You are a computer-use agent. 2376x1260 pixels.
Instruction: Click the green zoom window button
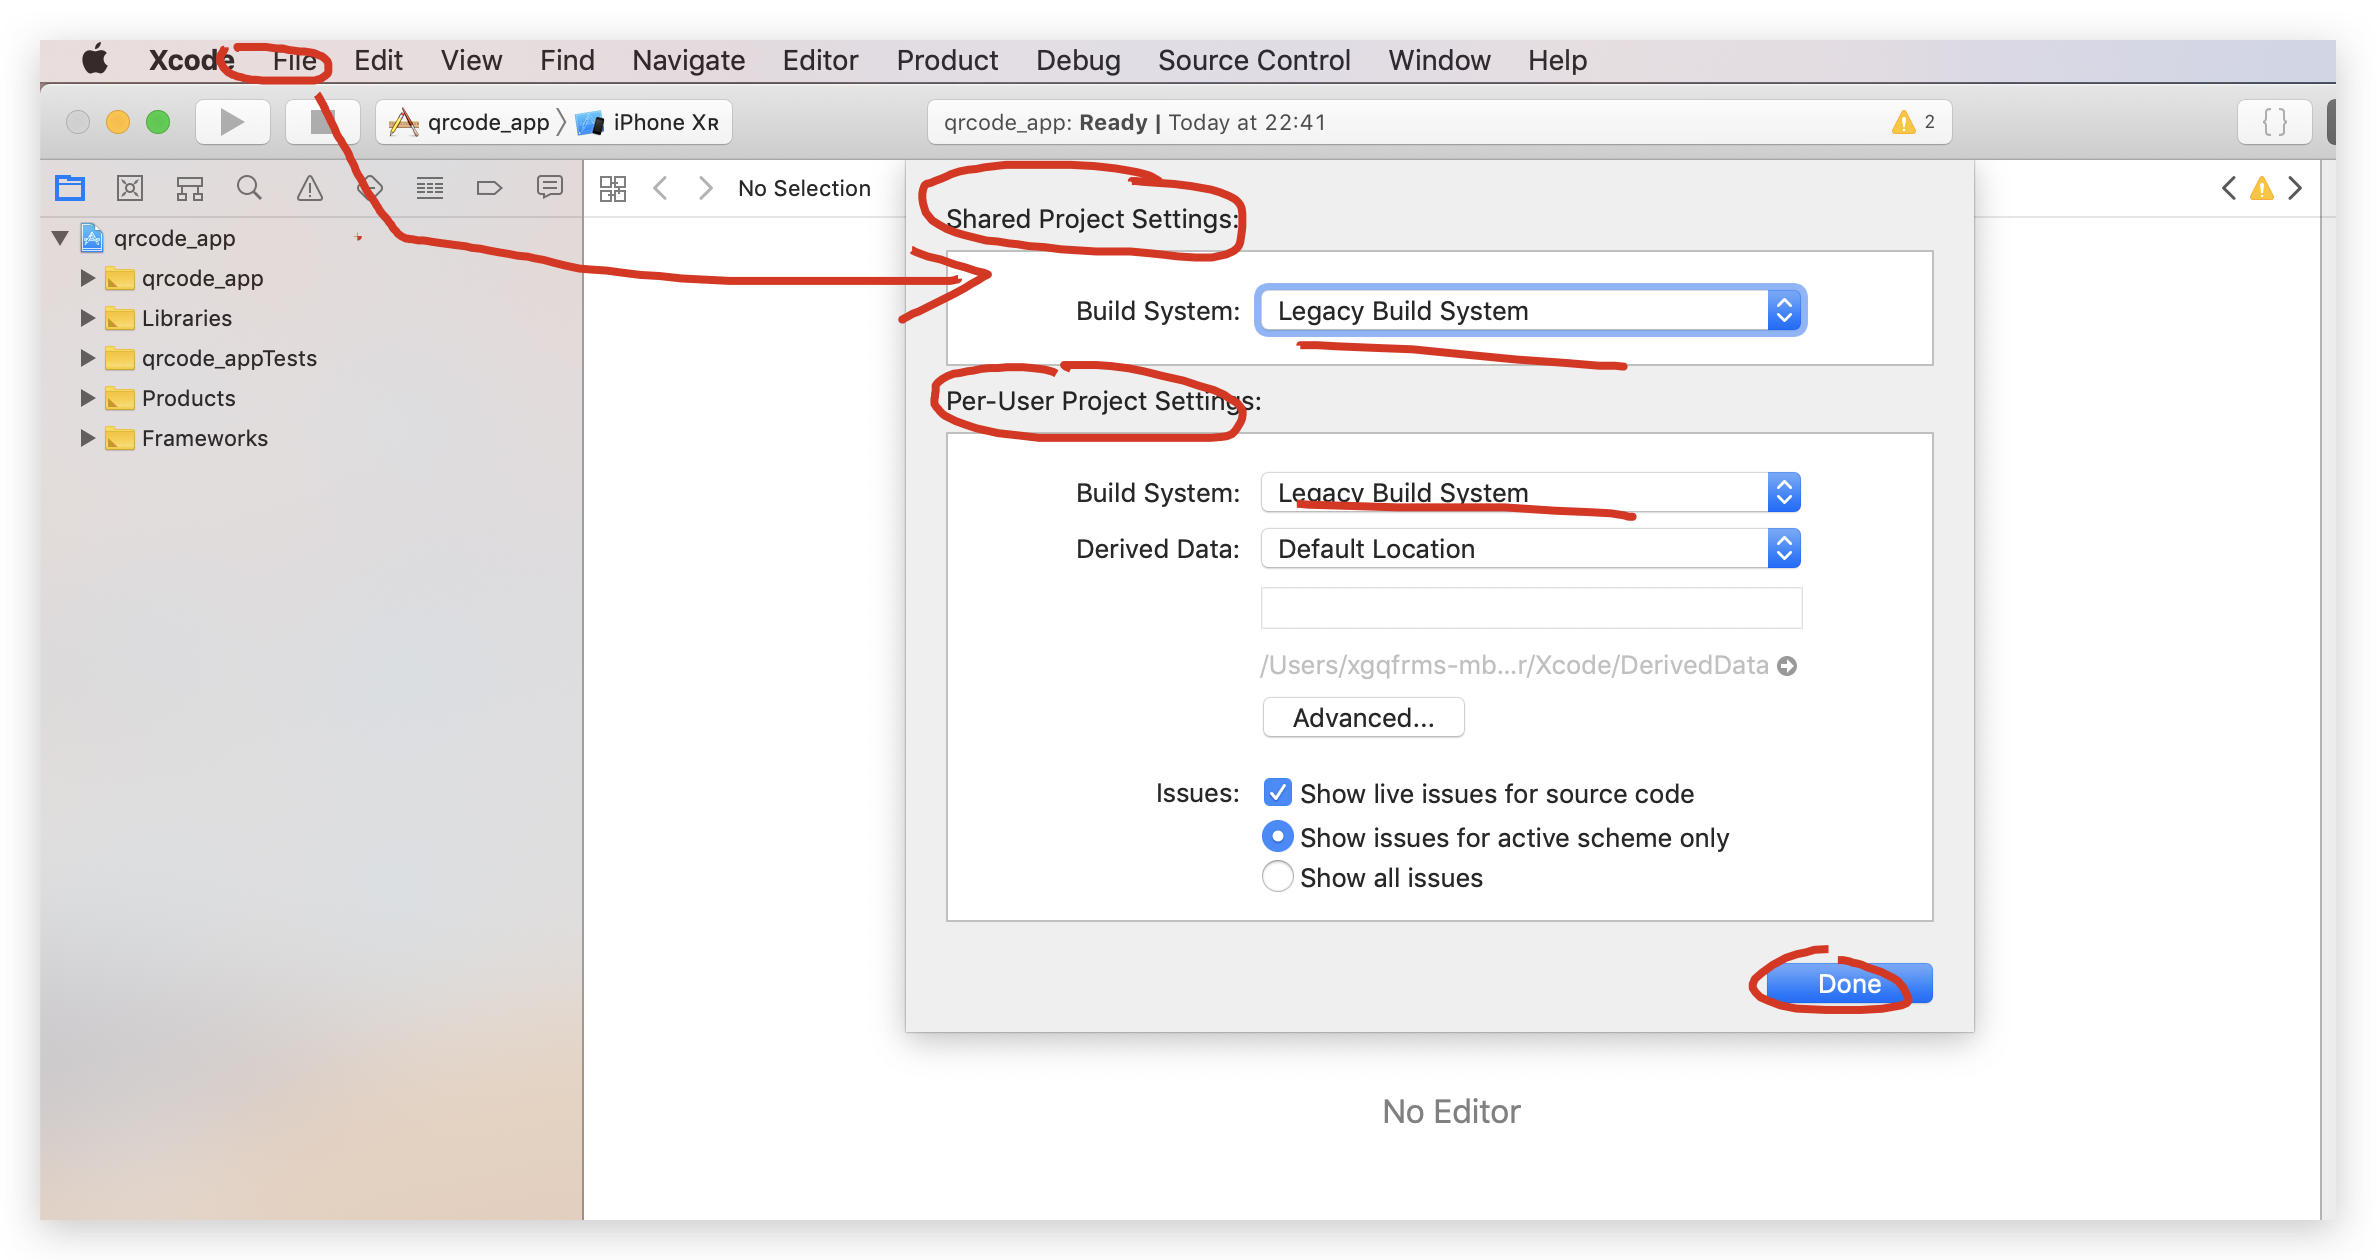pos(158,122)
